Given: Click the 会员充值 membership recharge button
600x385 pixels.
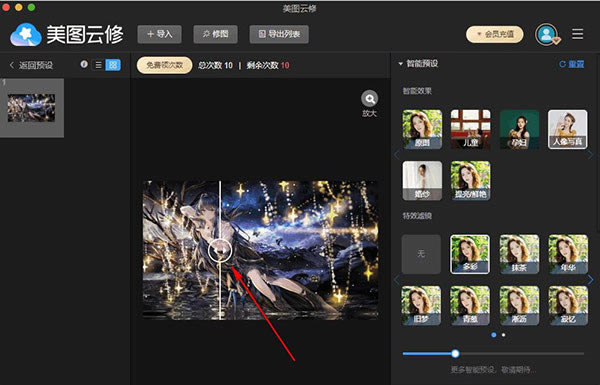Looking at the screenshot, I should (495, 34).
